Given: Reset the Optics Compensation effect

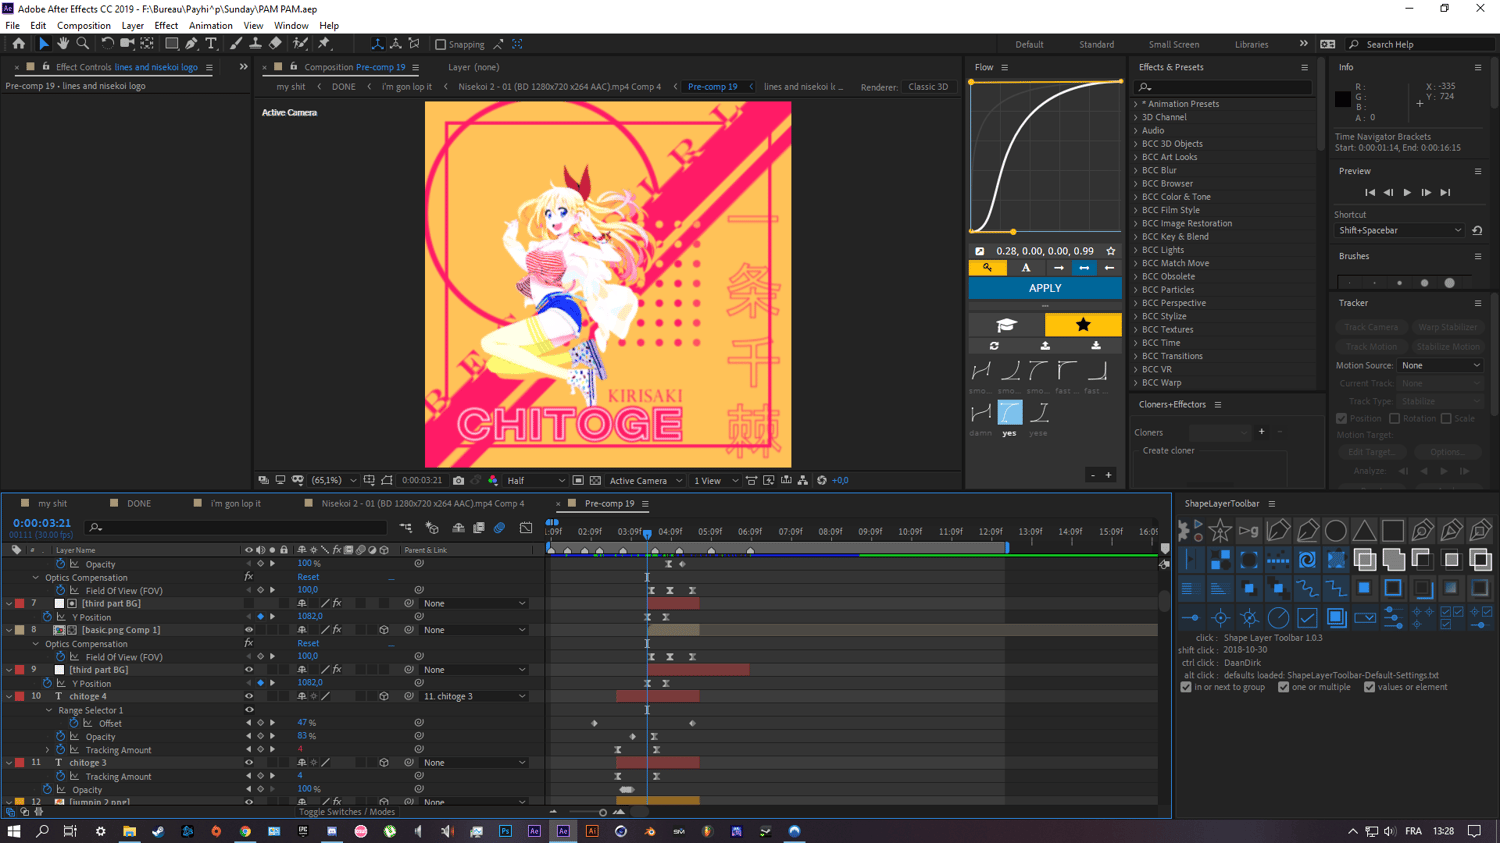Looking at the screenshot, I should click(307, 577).
